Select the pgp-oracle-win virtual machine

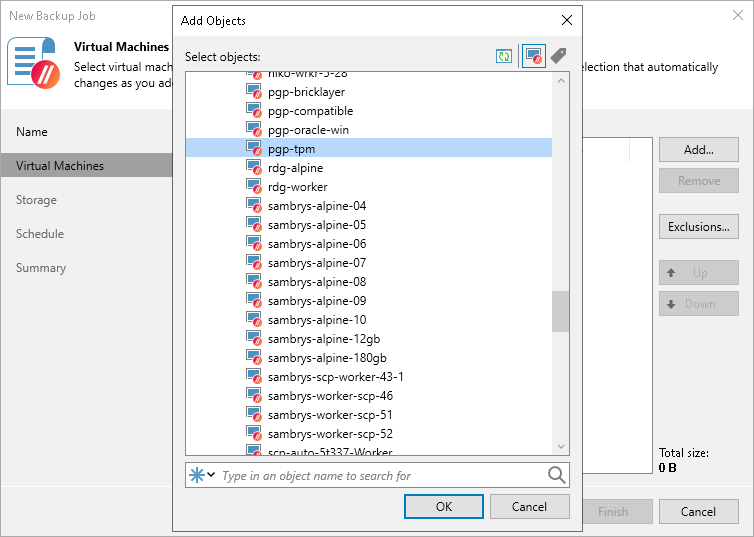tap(308, 130)
